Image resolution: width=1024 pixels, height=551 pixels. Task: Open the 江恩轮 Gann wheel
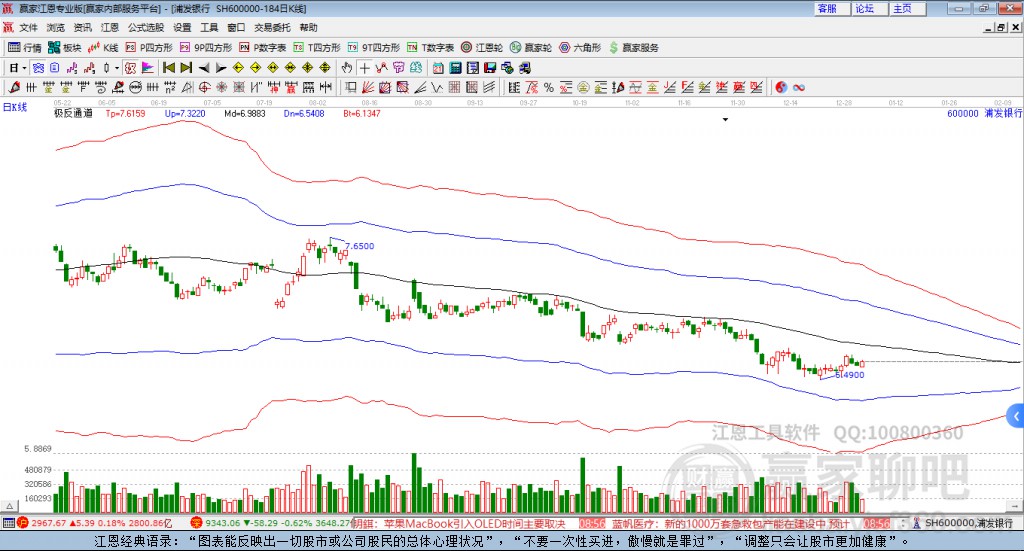pyautogui.click(x=482, y=48)
